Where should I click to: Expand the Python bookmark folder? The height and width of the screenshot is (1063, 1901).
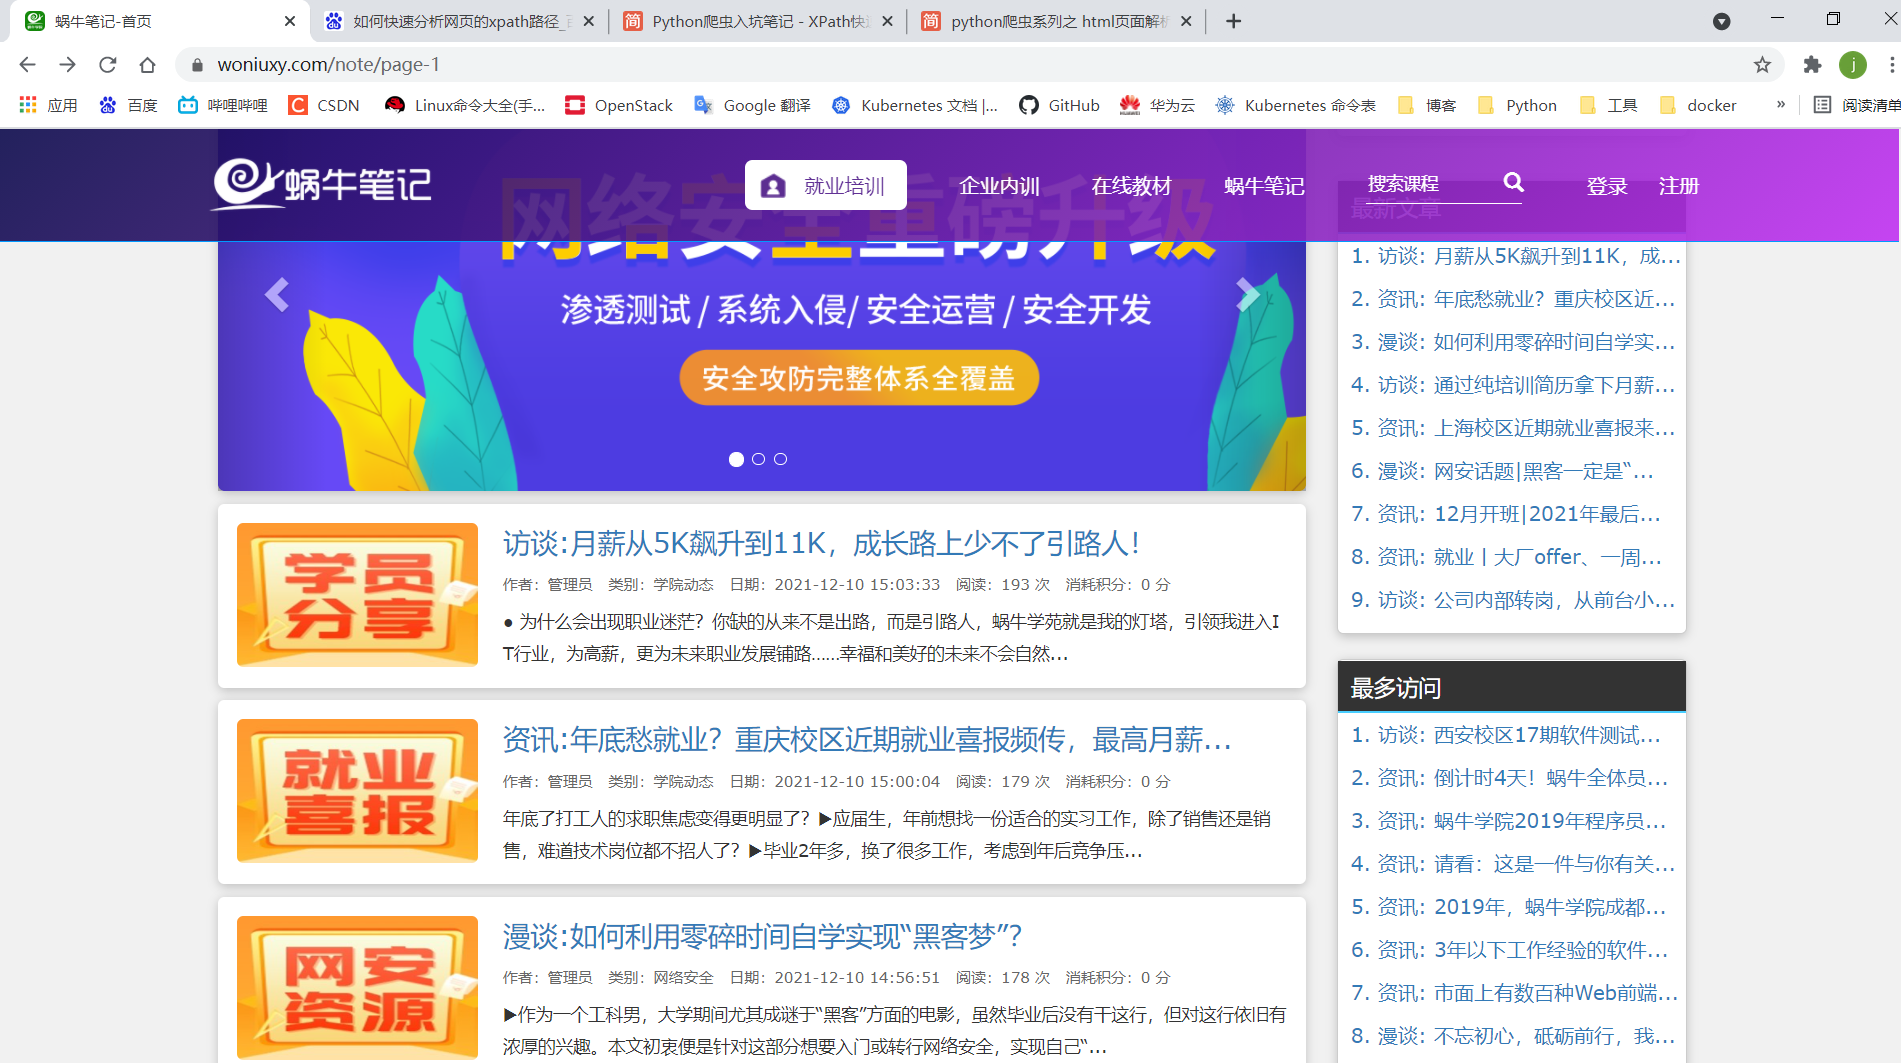pos(1517,105)
